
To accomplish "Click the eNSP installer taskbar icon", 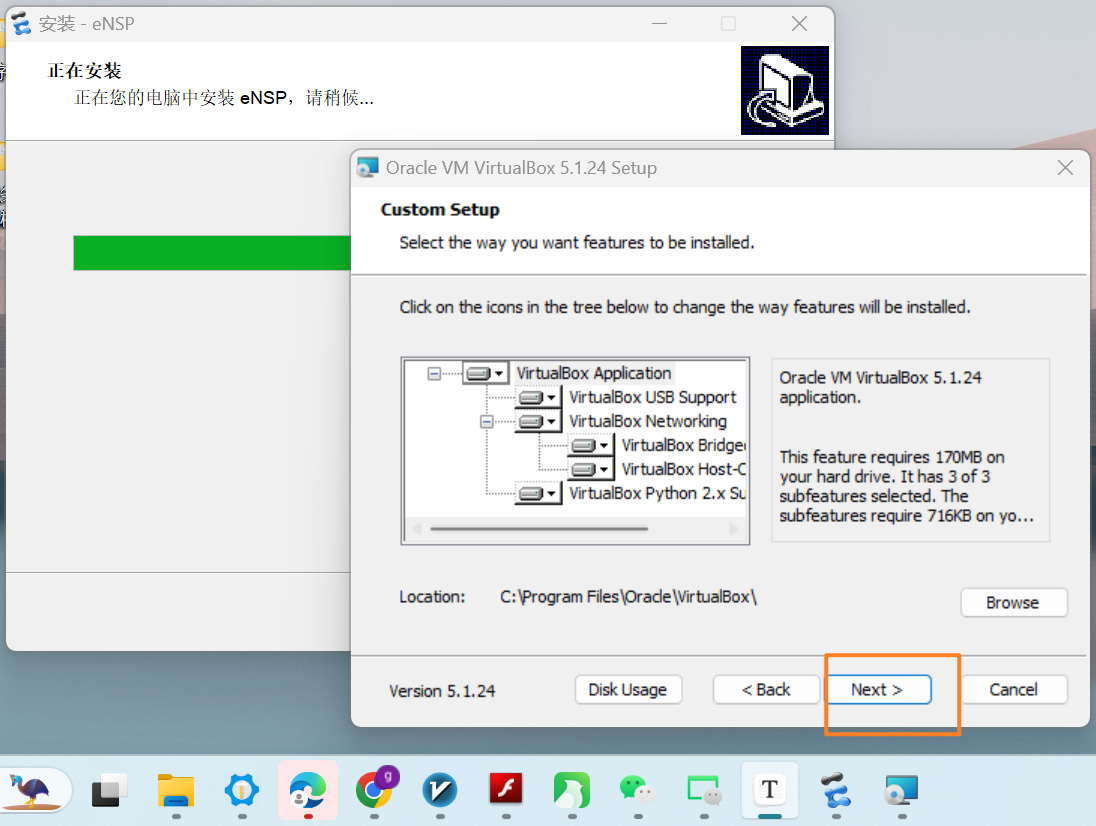I will (x=835, y=791).
